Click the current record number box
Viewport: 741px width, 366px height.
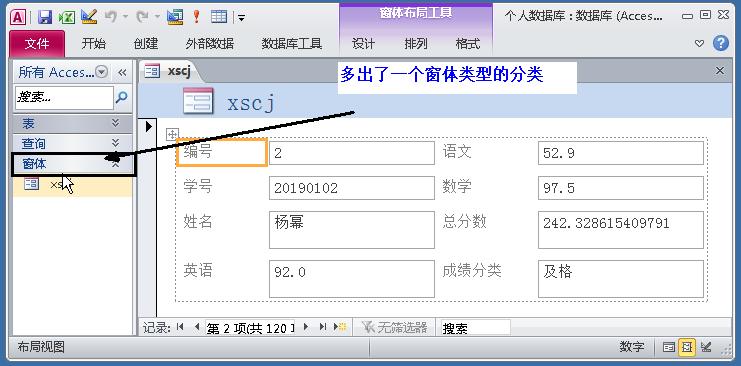coord(250,327)
